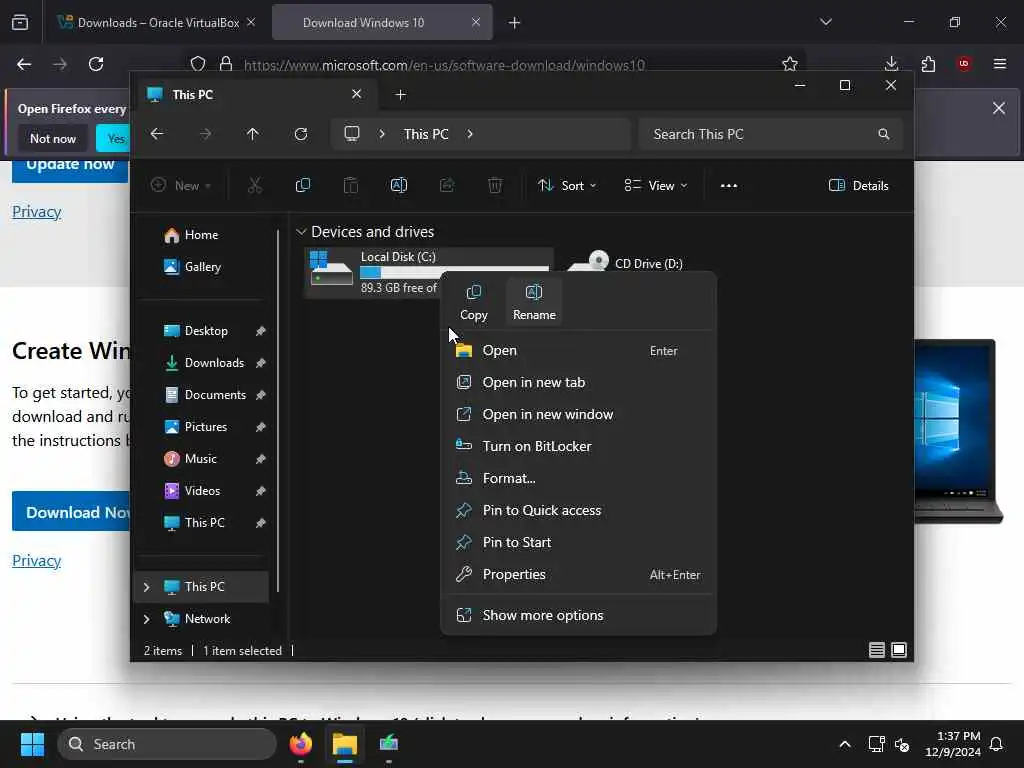
Task: Click Rename icon in context menu
Action: tap(534, 302)
